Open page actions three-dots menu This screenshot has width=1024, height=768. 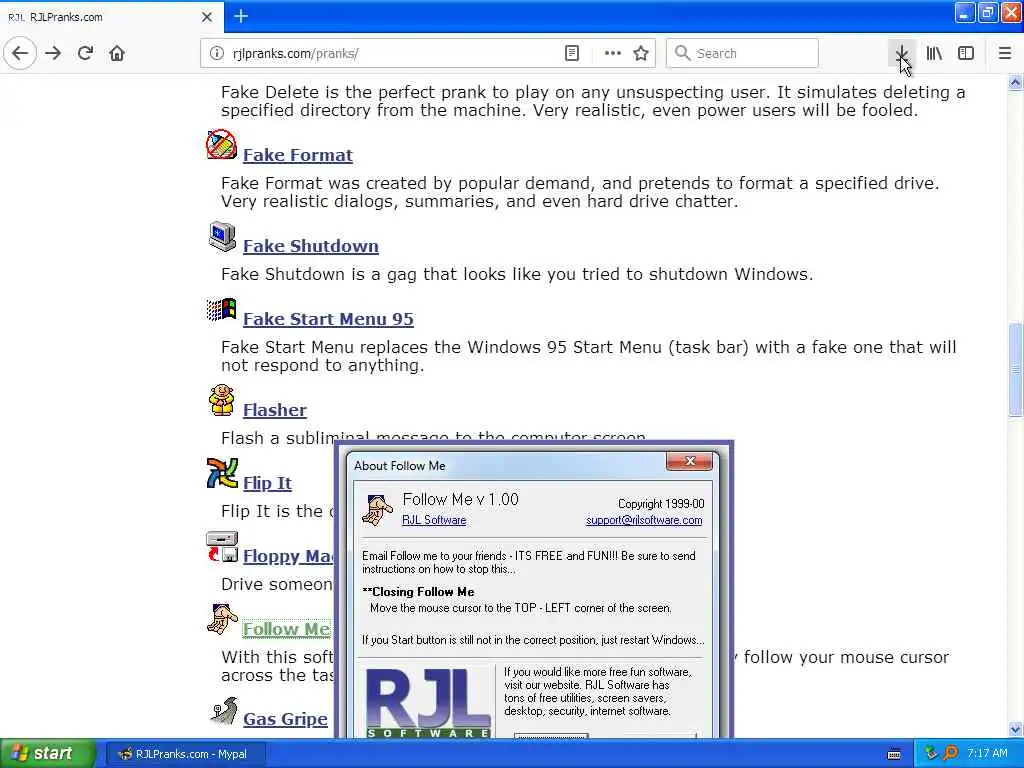point(613,54)
